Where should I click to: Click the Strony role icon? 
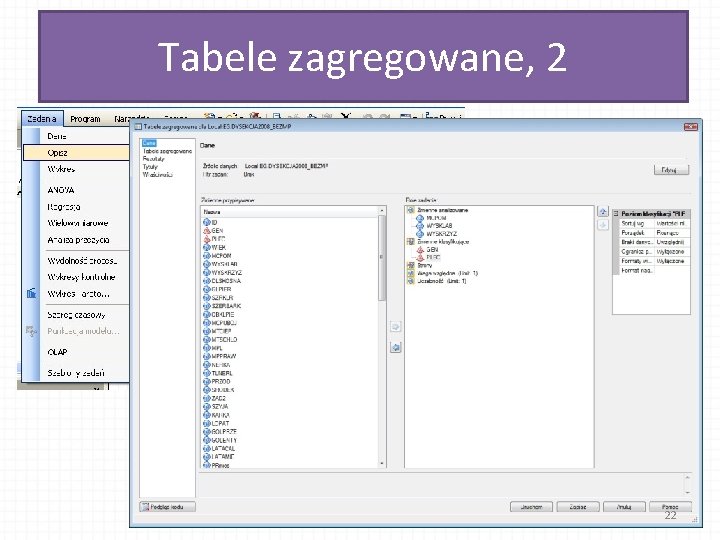click(x=411, y=265)
